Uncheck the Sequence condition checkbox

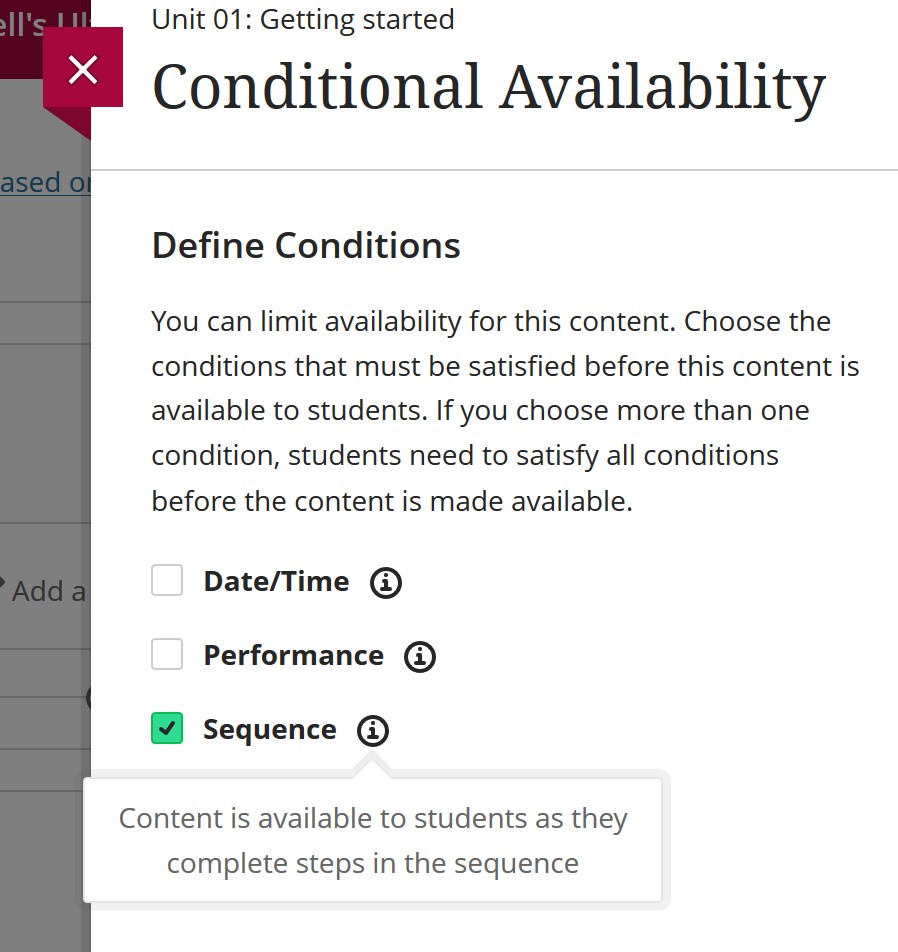pos(167,729)
